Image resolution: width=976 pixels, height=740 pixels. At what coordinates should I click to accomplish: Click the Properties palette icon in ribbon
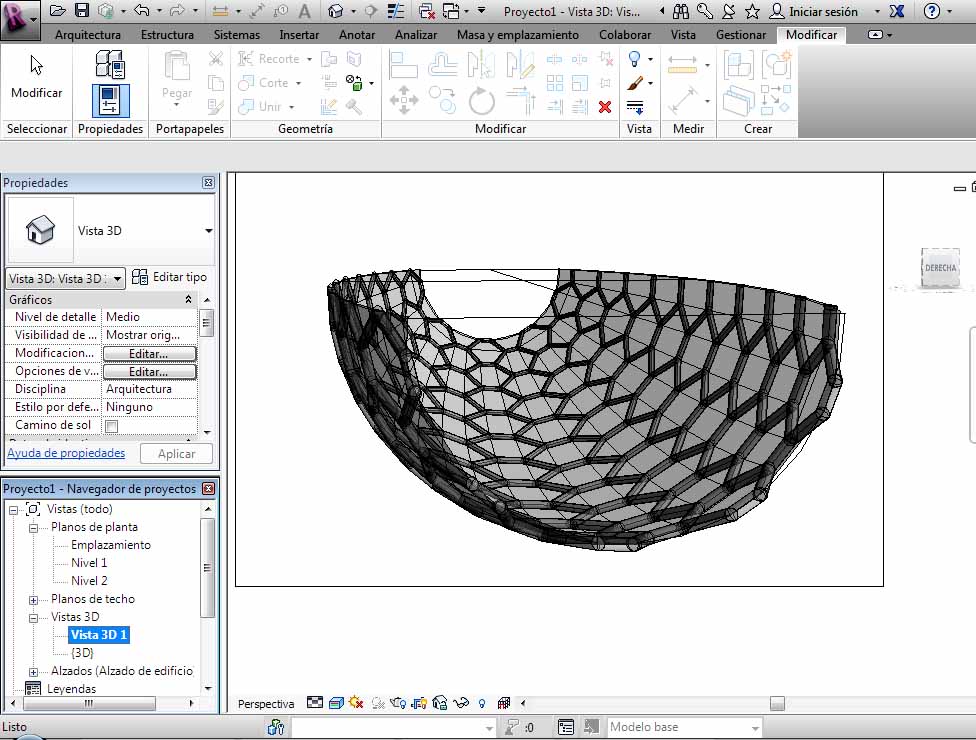point(109,100)
